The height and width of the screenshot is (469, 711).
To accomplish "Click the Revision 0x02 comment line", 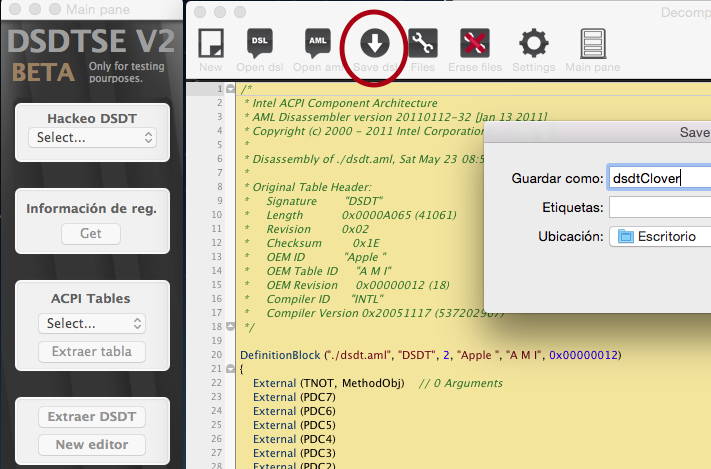I will 307,229.
